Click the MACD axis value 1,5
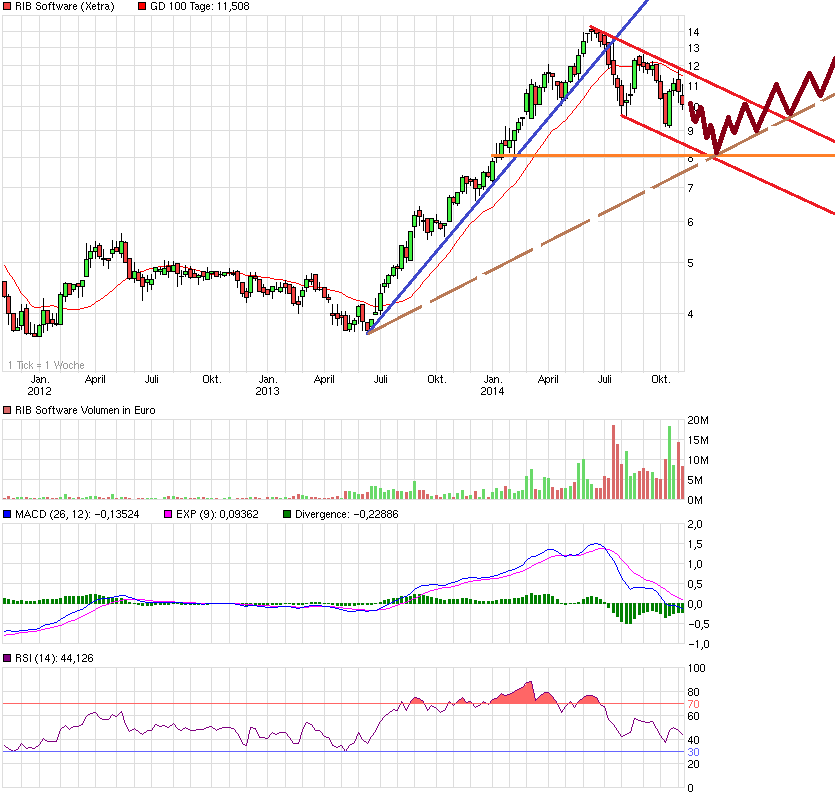The width and height of the screenshot is (835, 796). pos(695,544)
